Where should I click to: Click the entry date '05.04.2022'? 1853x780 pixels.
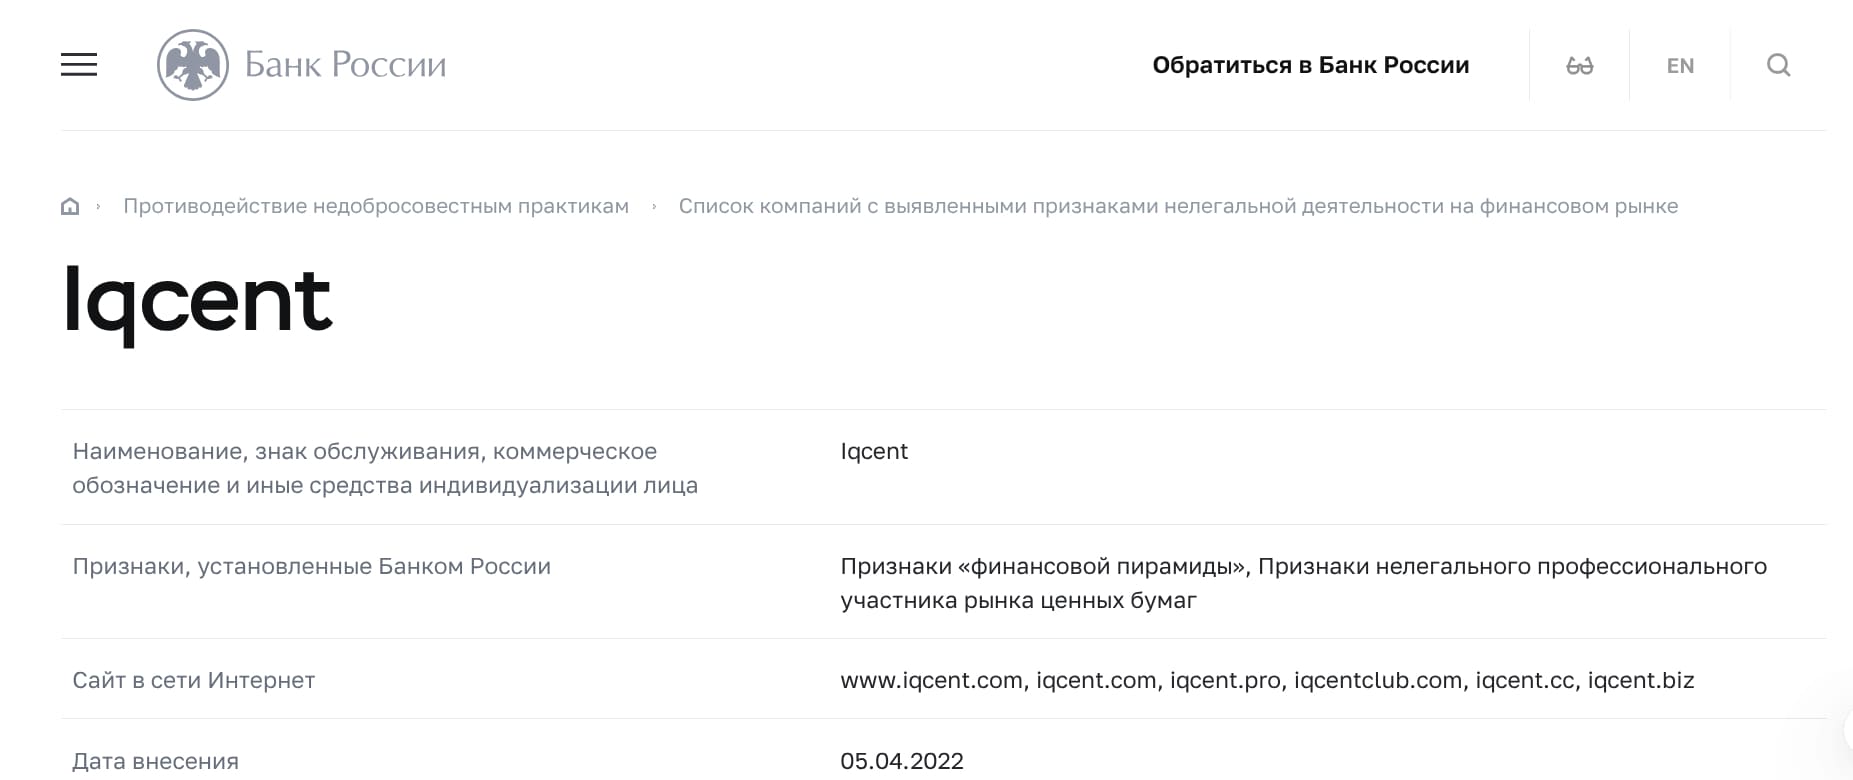click(x=902, y=760)
